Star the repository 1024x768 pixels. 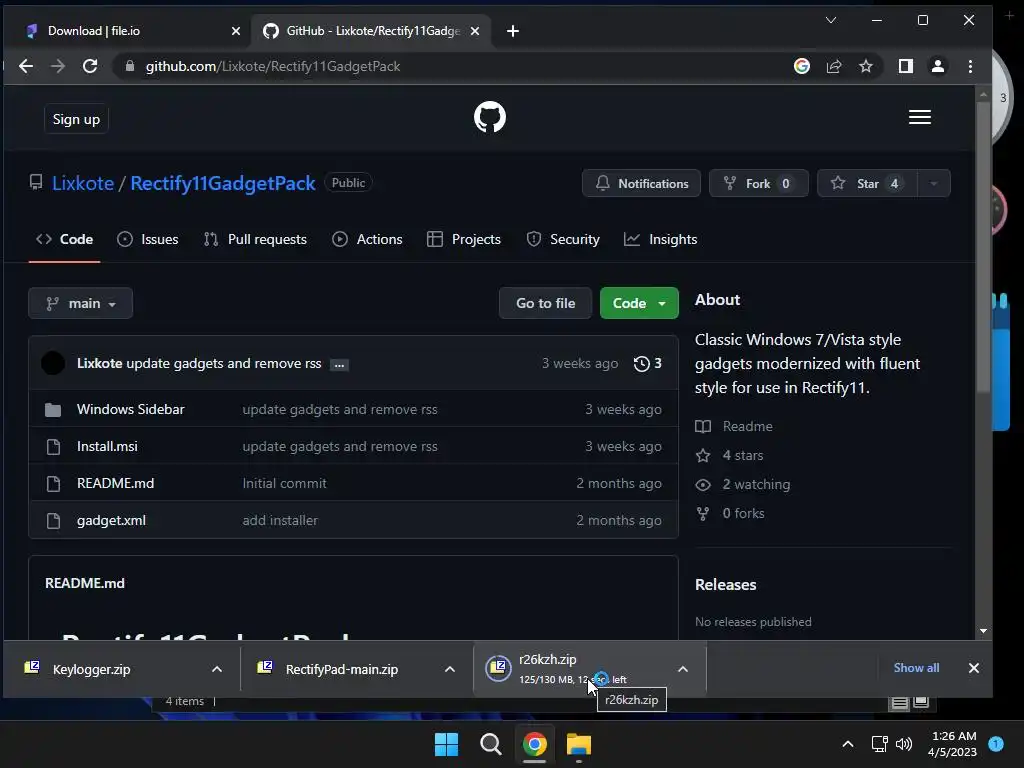pos(867,184)
